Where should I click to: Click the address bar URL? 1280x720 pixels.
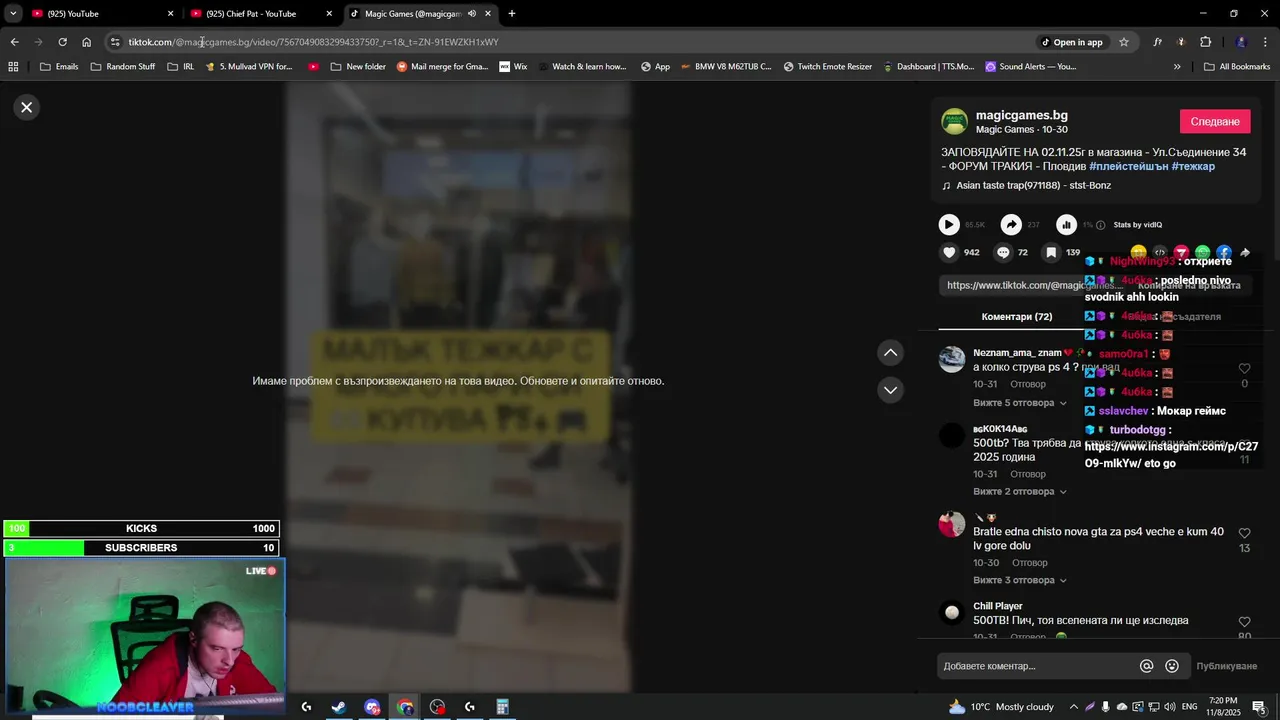tap(313, 42)
